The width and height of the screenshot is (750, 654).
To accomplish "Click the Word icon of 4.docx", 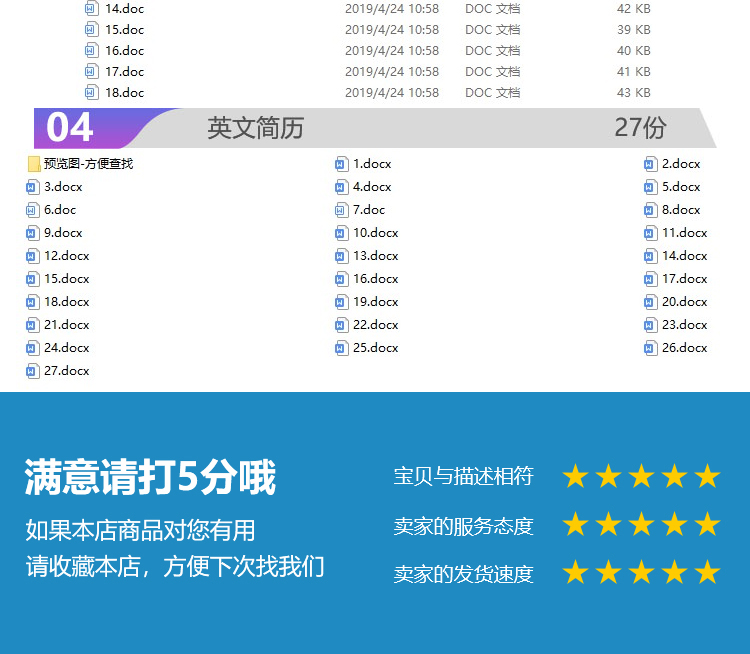I will click(x=341, y=187).
